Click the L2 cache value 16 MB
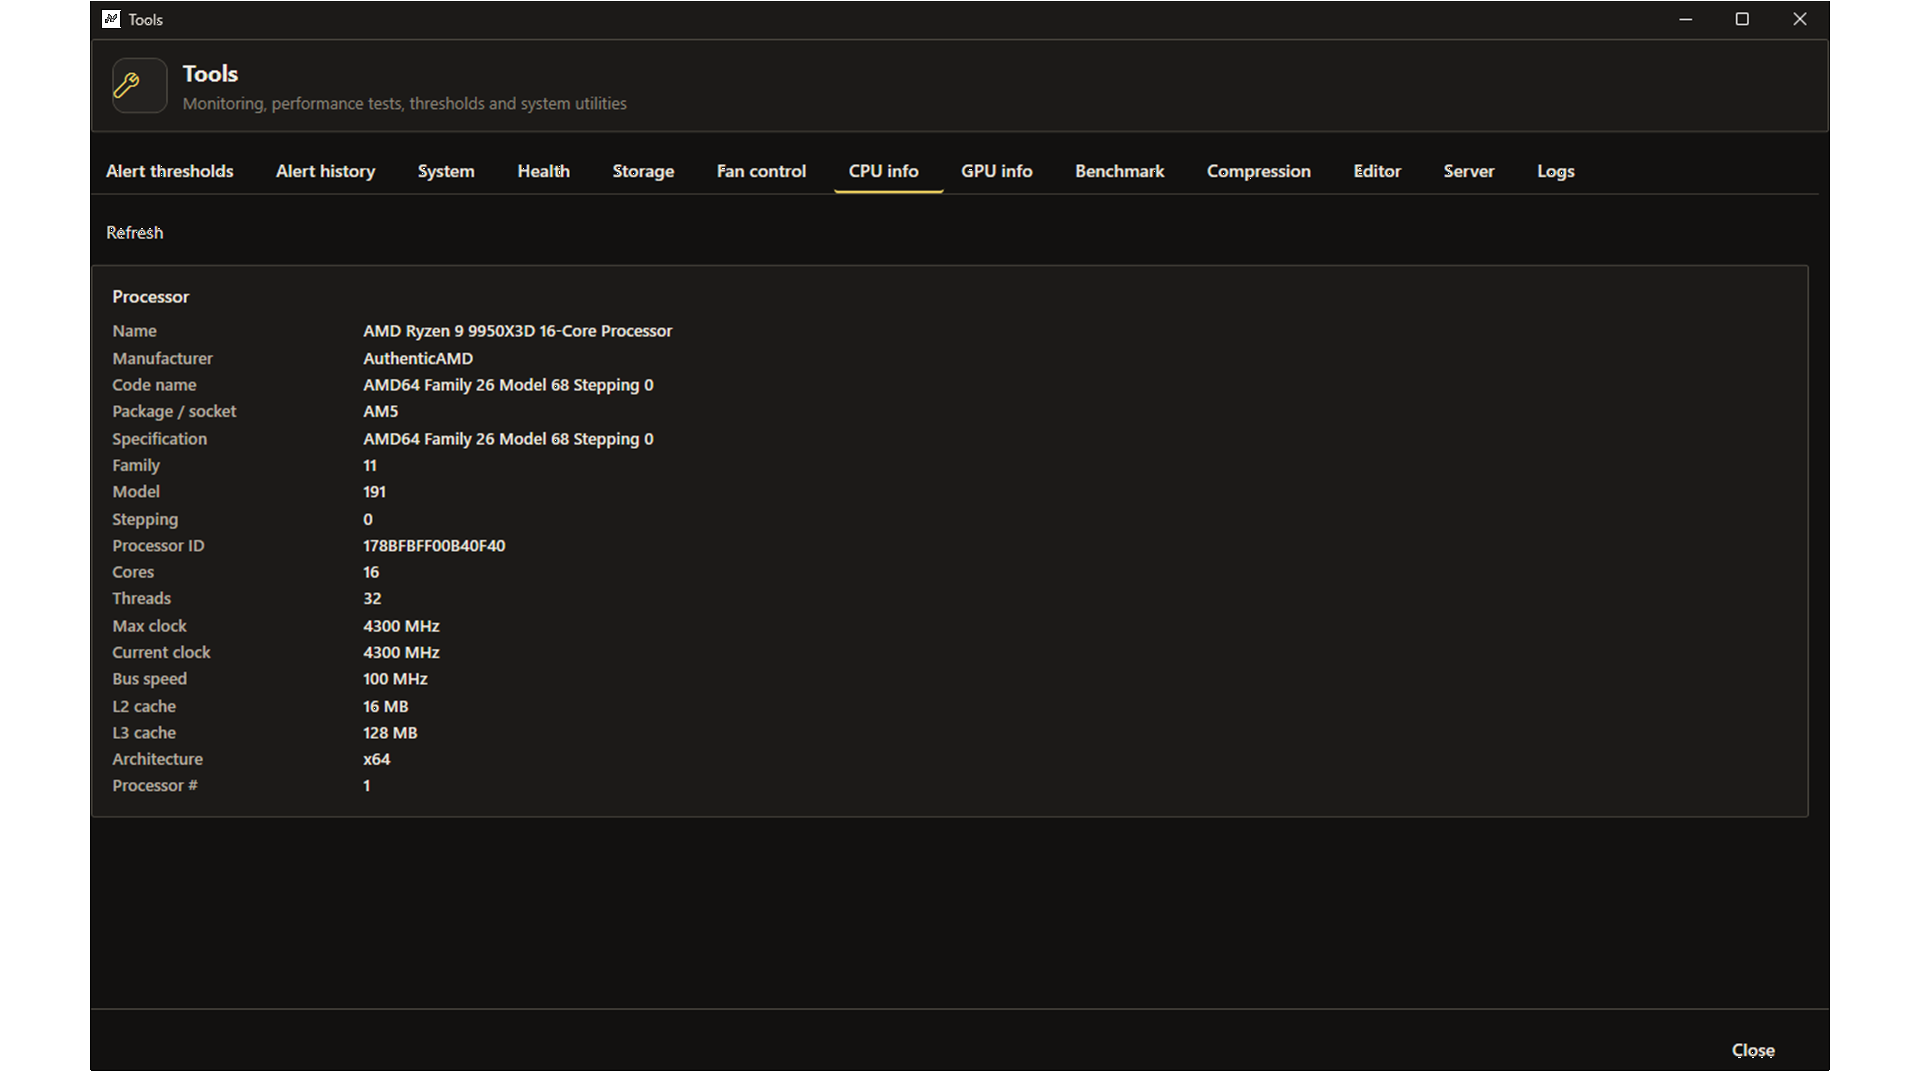 pyautogui.click(x=386, y=706)
